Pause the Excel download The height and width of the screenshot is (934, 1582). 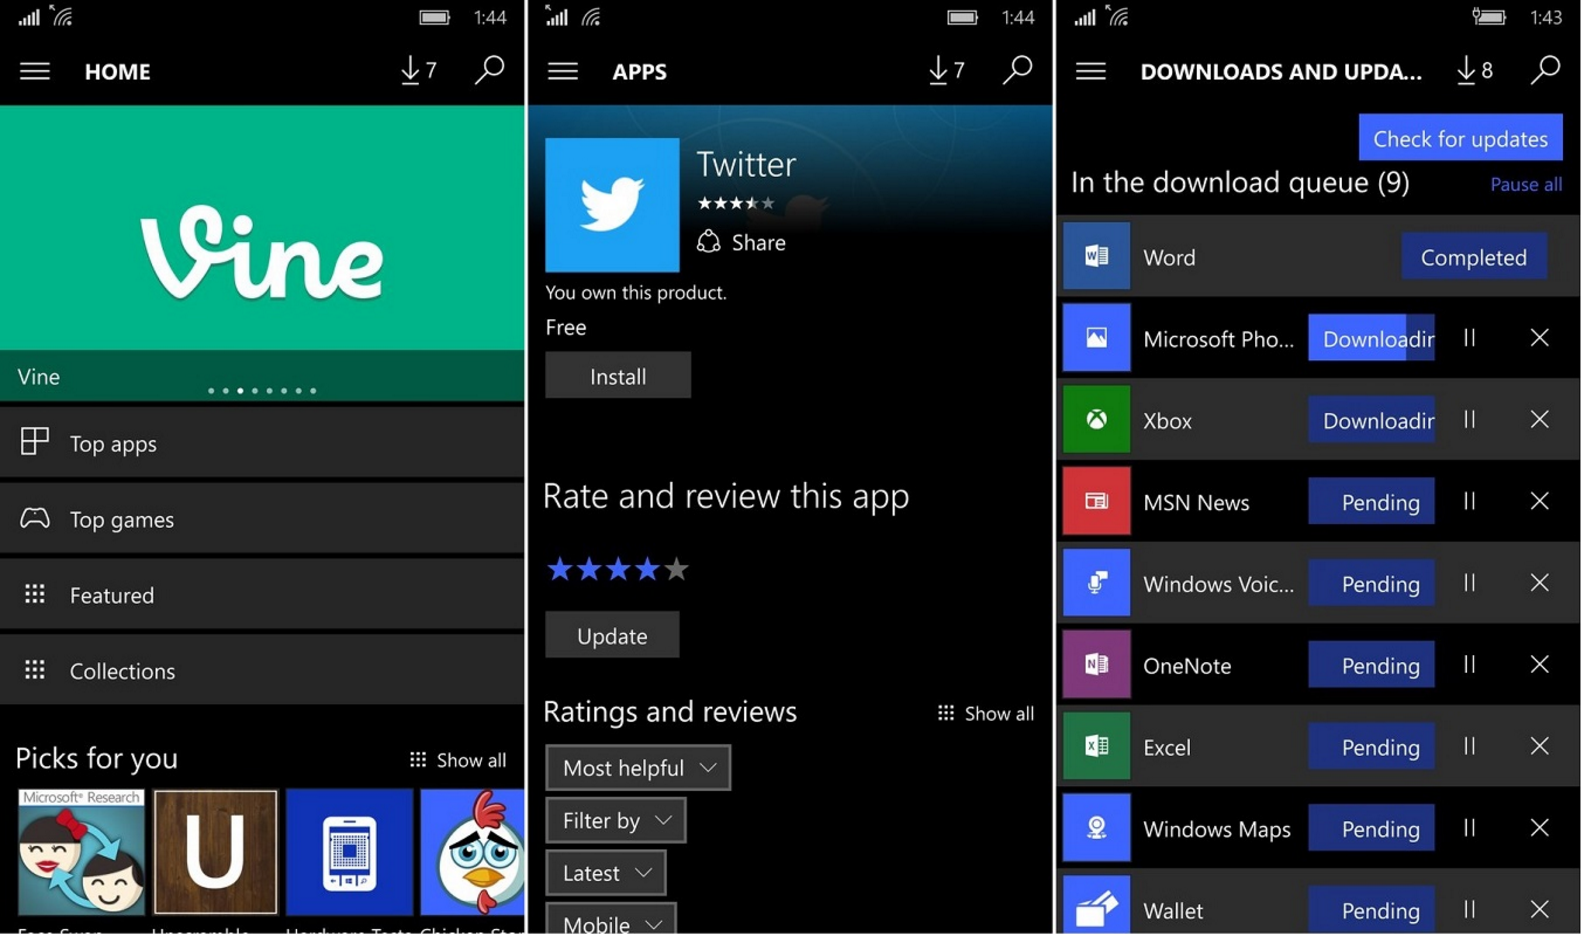pyautogui.click(x=1469, y=746)
